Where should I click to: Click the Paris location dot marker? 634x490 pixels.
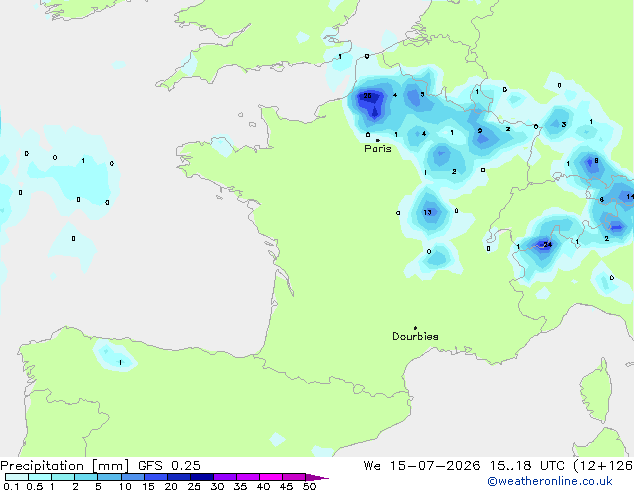[378, 140]
